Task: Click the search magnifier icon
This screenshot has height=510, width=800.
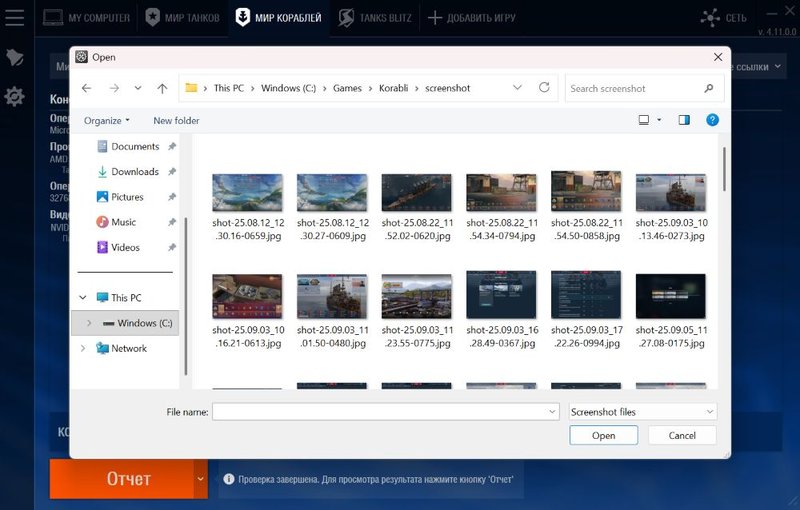Action: tap(709, 88)
